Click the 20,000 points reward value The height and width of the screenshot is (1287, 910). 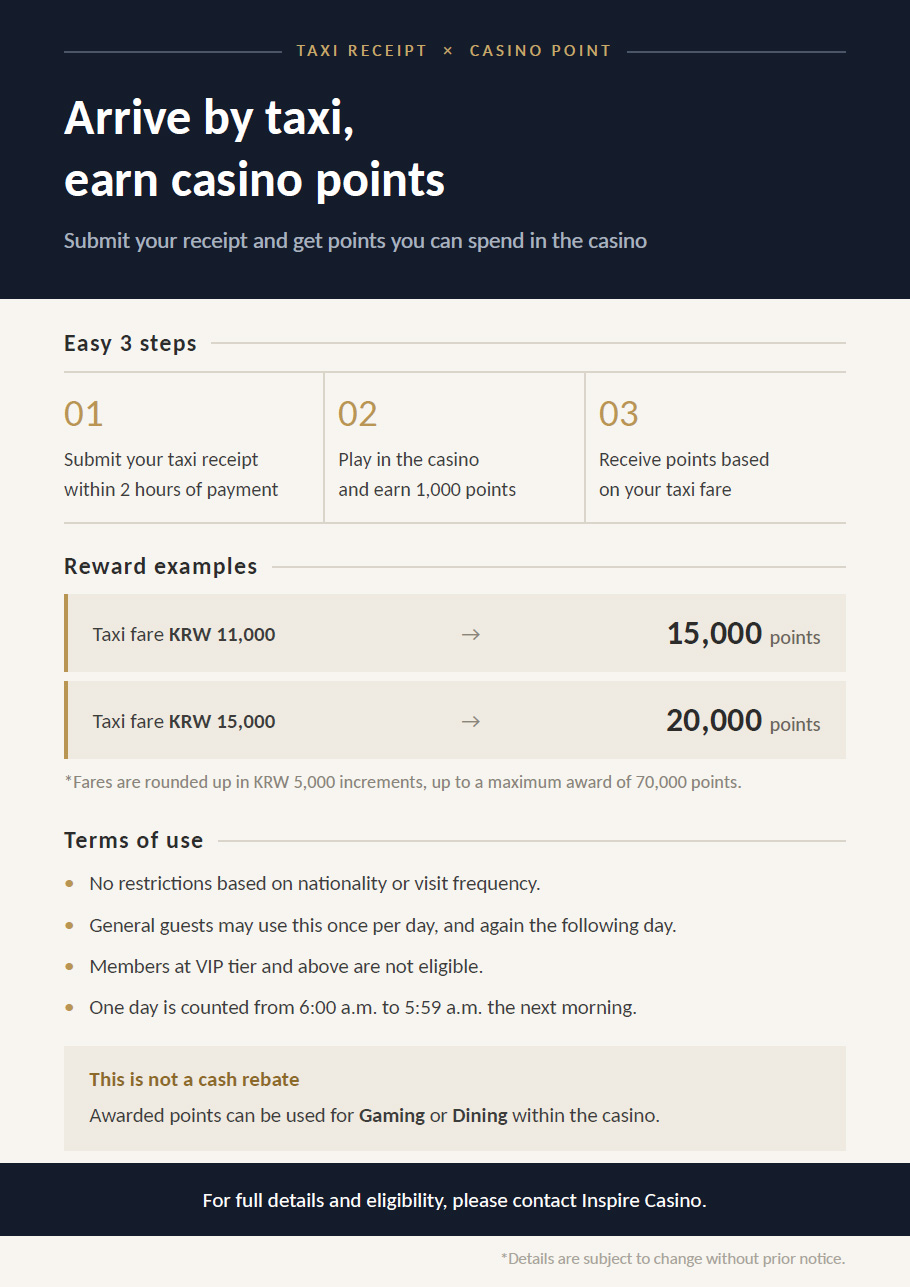pyautogui.click(x=743, y=721)
